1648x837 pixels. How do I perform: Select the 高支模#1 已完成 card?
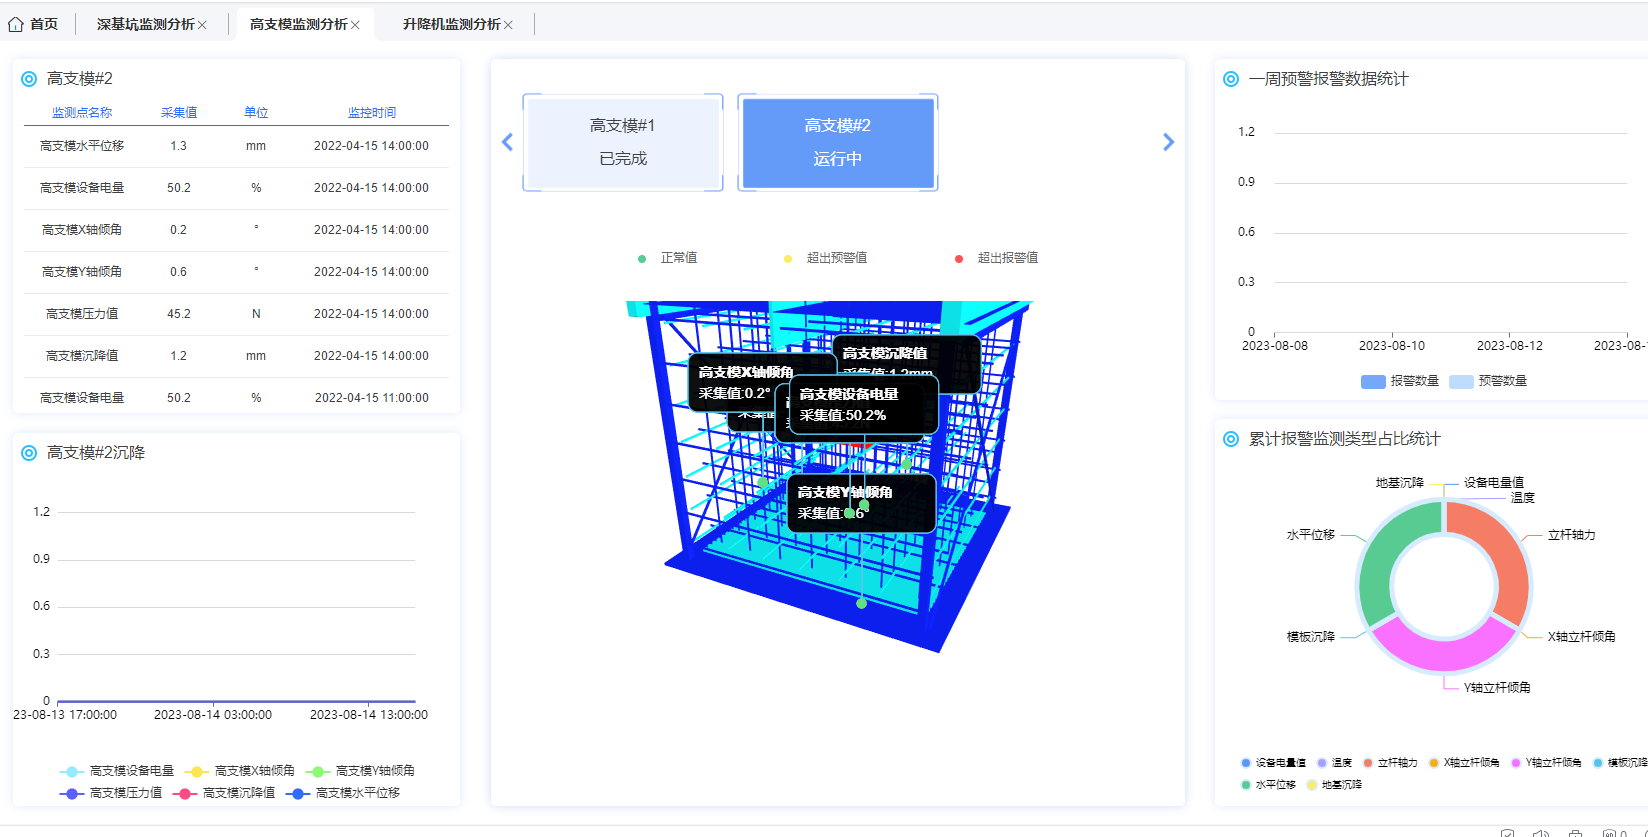pos(623,142)
